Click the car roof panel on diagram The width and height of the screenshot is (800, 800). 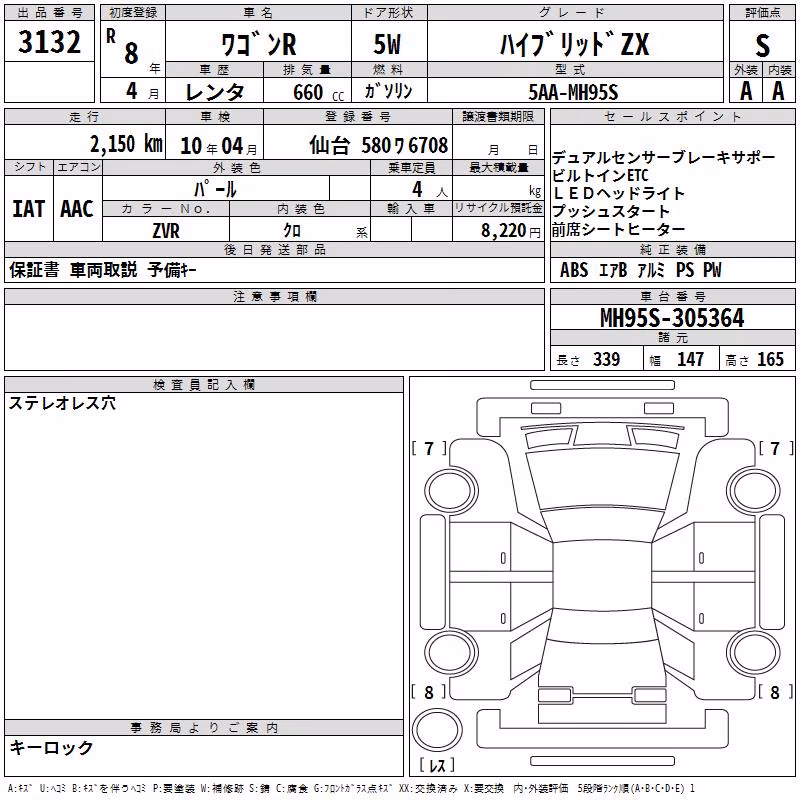point(602,577)
